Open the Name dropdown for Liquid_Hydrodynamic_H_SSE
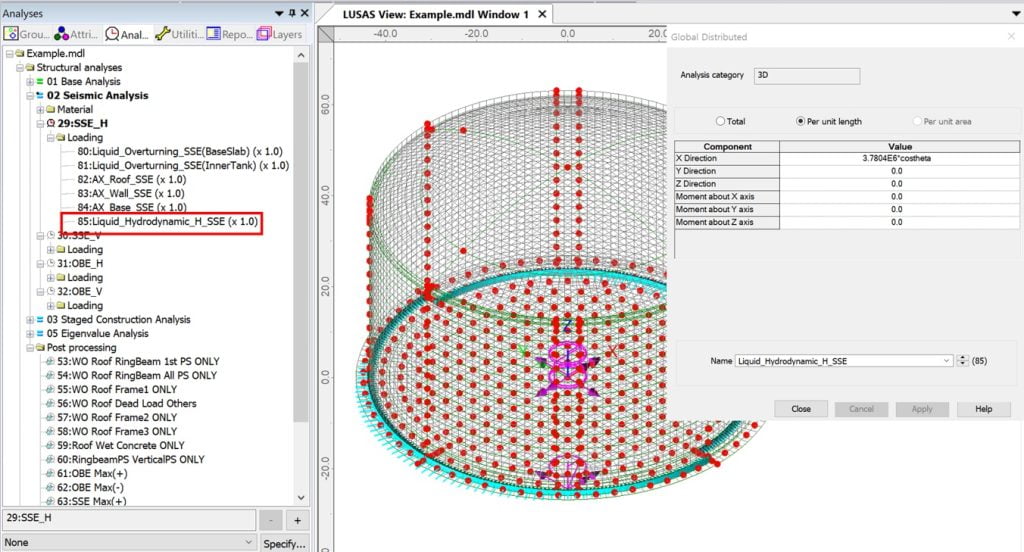The image size is (1024, 552). [x=946, y=360]
